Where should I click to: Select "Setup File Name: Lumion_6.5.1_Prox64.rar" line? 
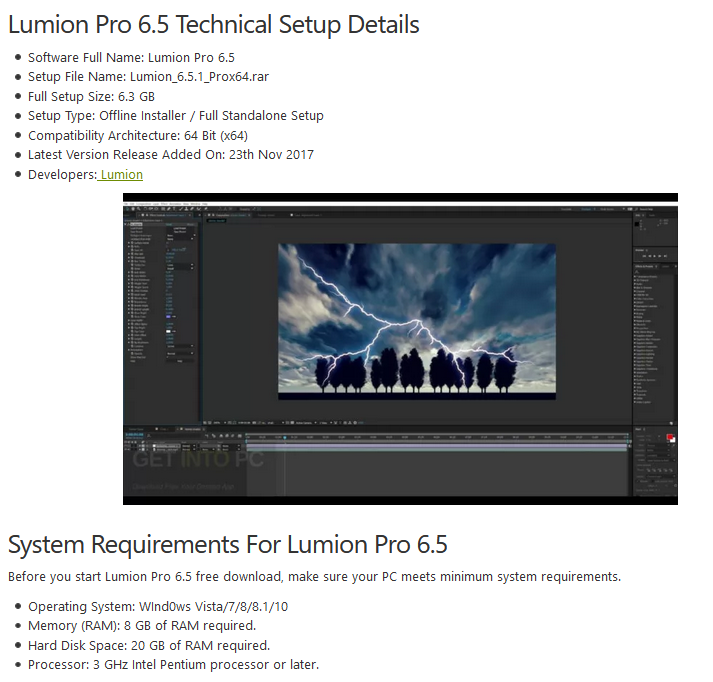[x=148, y=77]
